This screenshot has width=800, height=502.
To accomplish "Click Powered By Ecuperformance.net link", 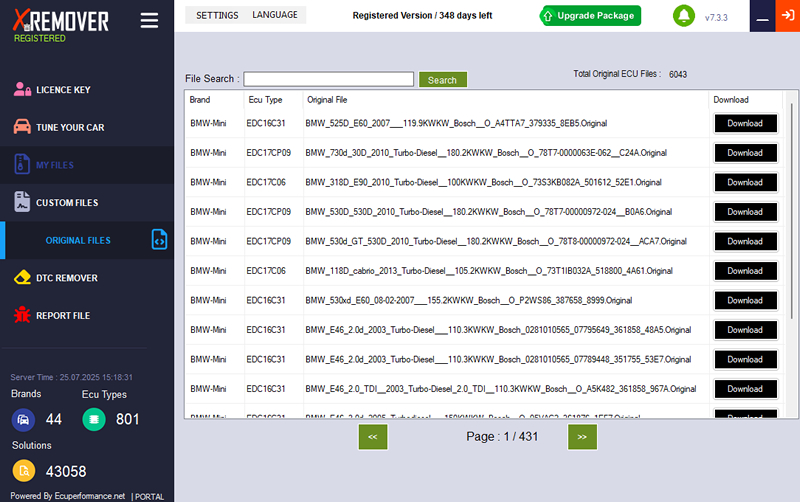I will (67, 496).
